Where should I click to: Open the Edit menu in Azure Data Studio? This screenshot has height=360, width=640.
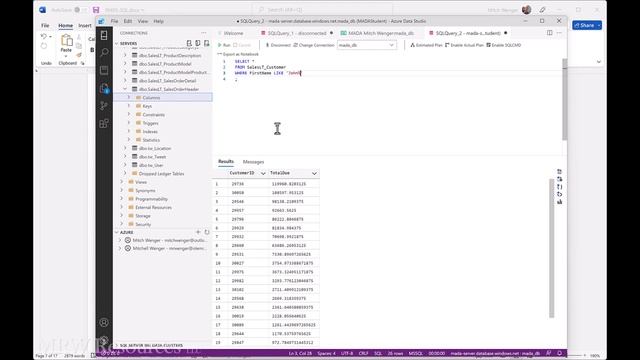tap(128, 21)
